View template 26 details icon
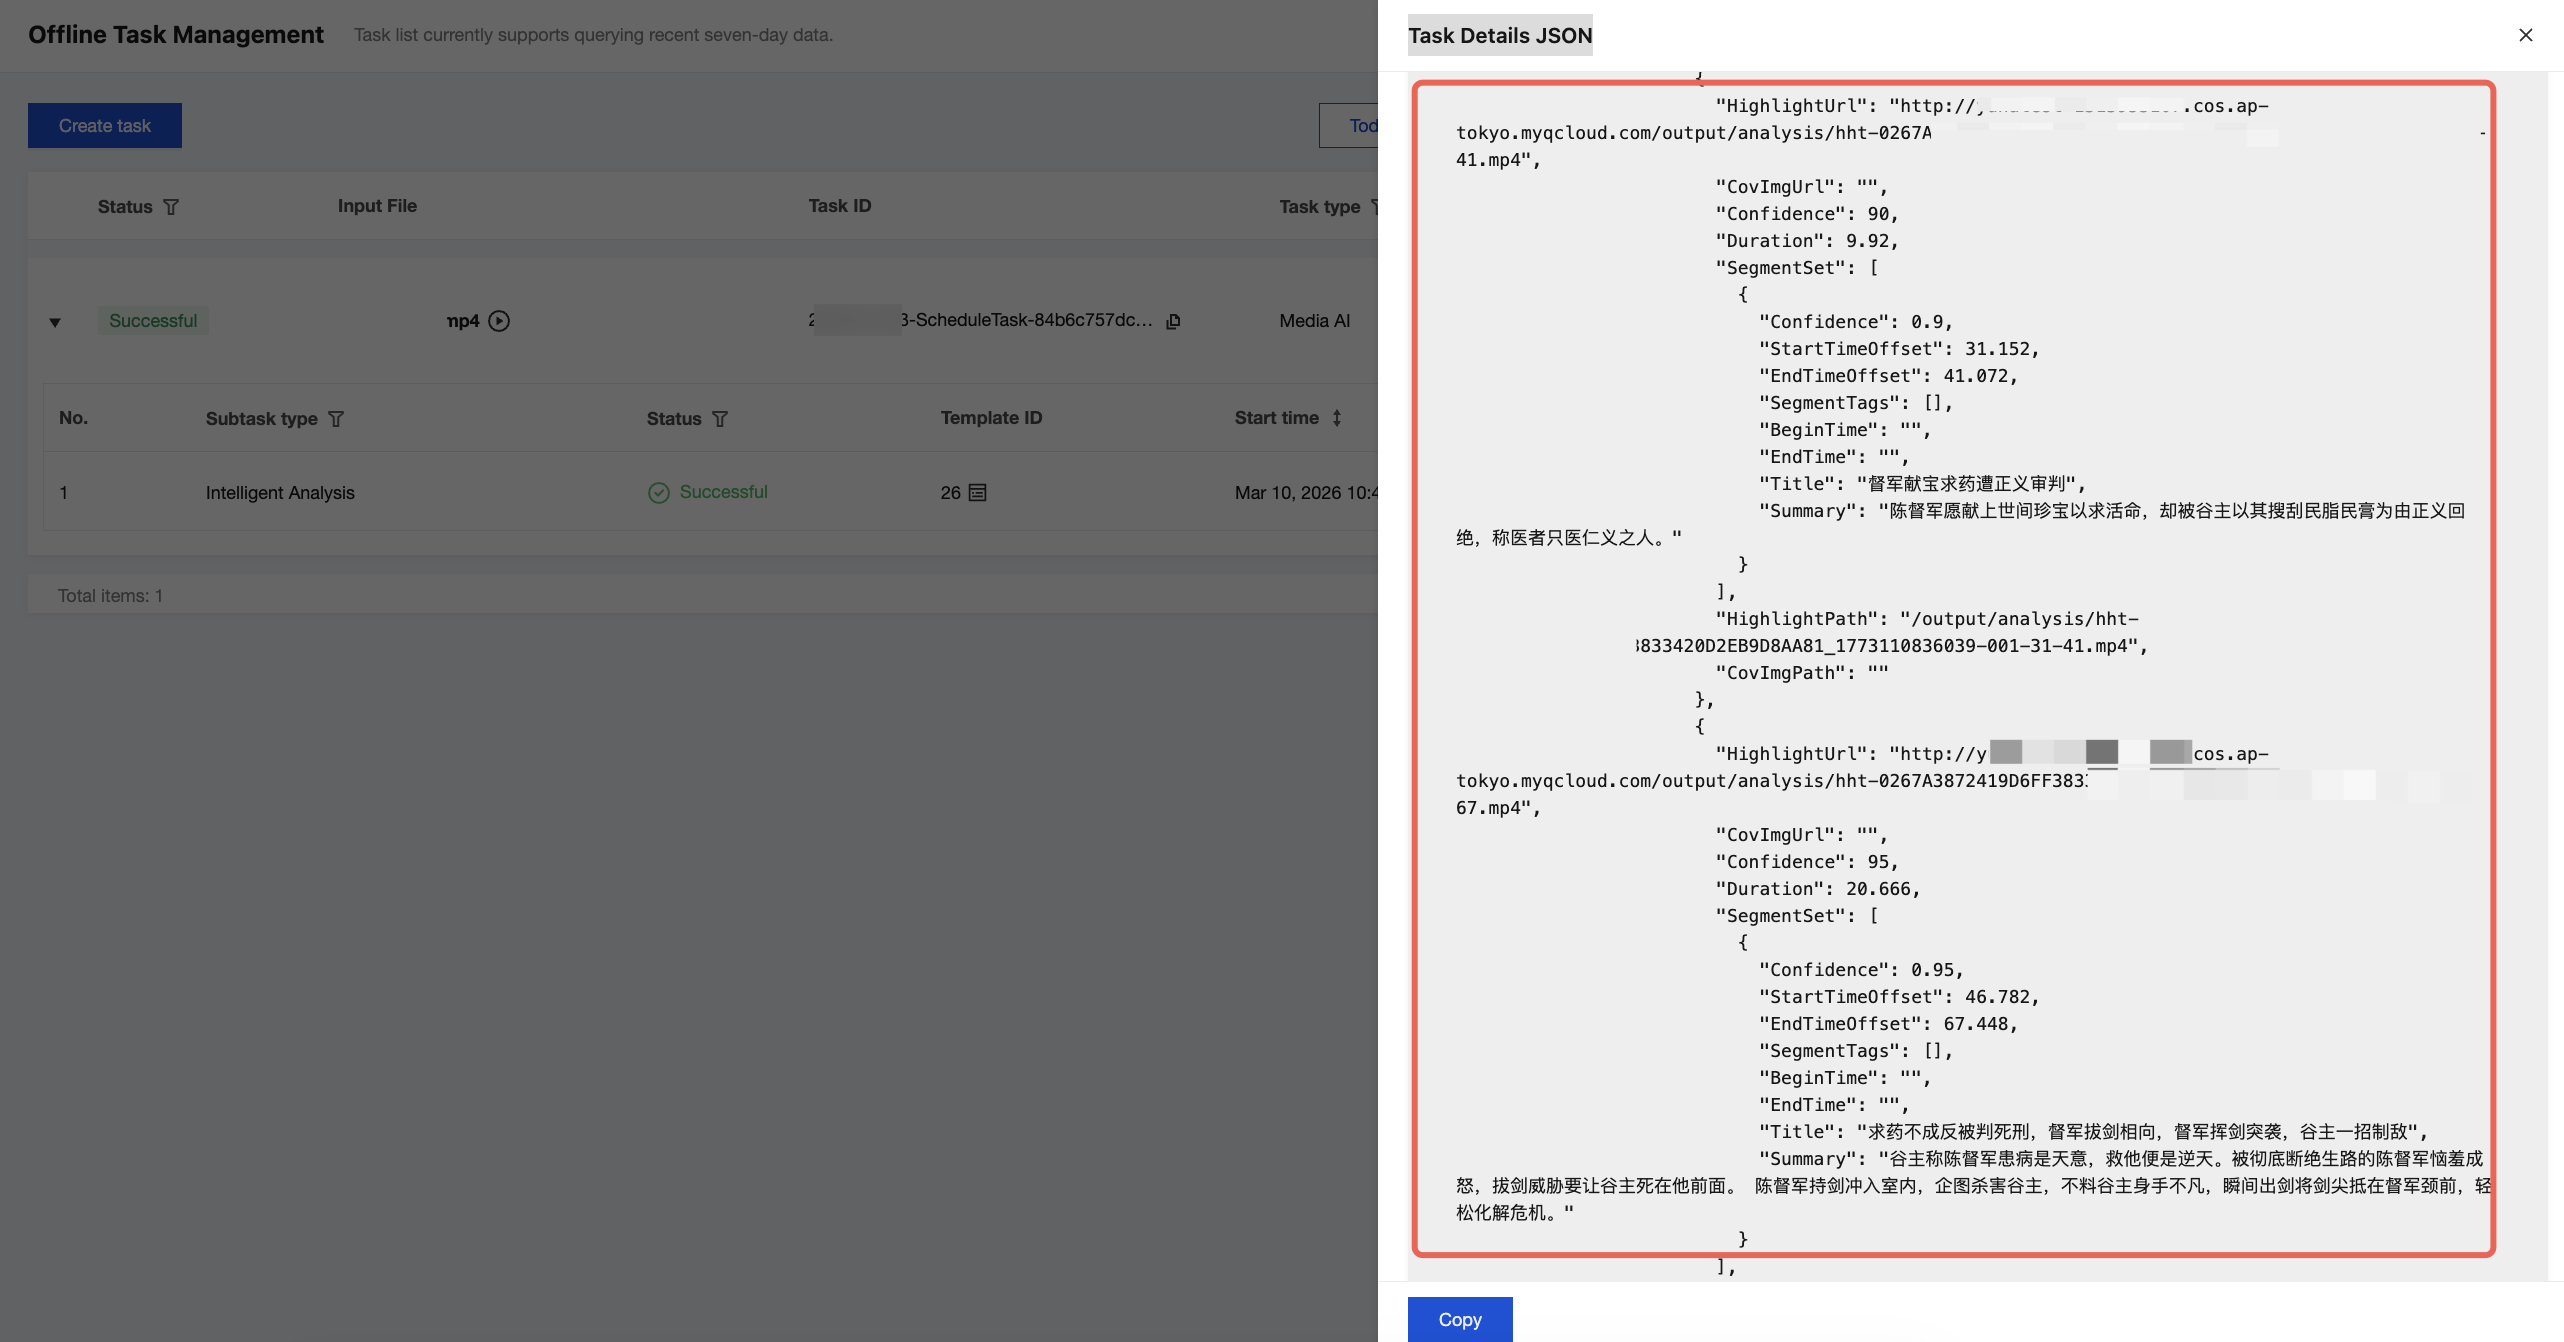The width and height of the screenshot is (2564, 1342). coord(978,493)
